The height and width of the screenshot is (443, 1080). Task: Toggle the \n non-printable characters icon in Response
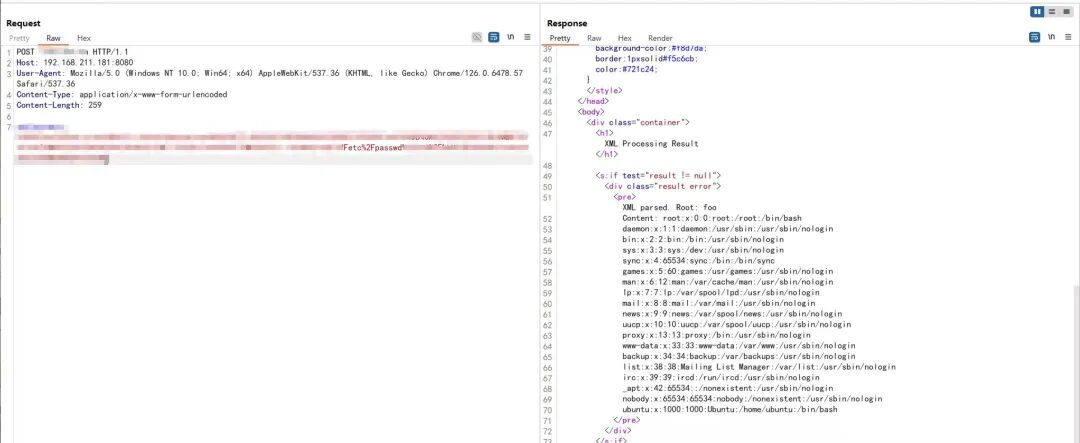pyautogui.click(x=1052, y=38)
